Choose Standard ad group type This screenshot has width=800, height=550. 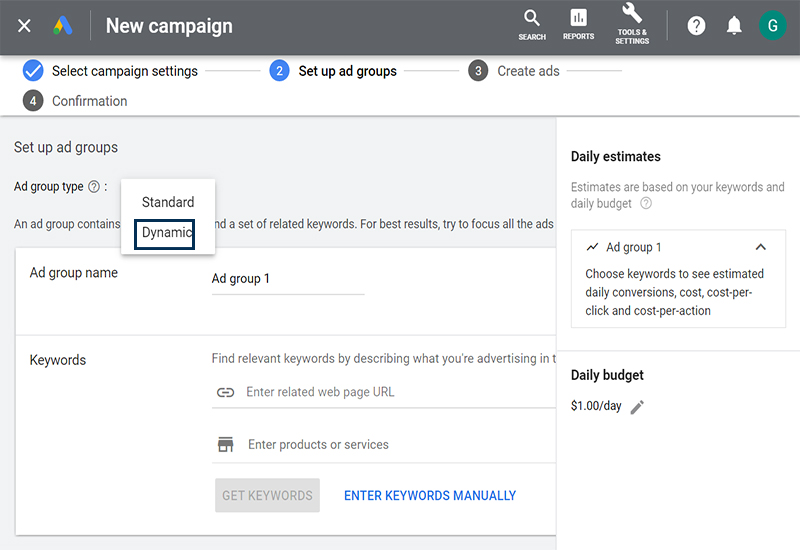click(x=168, y=202)
